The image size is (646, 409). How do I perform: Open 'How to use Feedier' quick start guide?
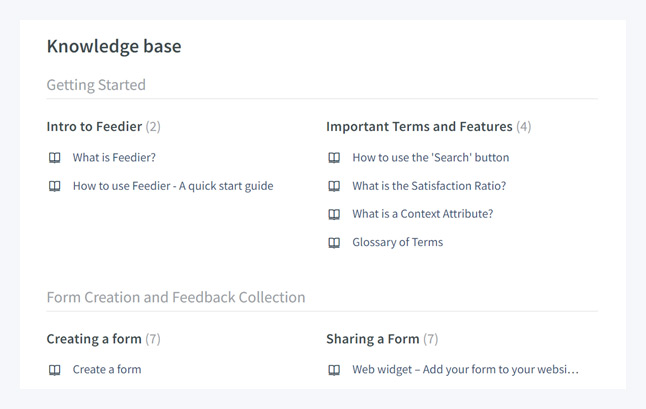172,186
